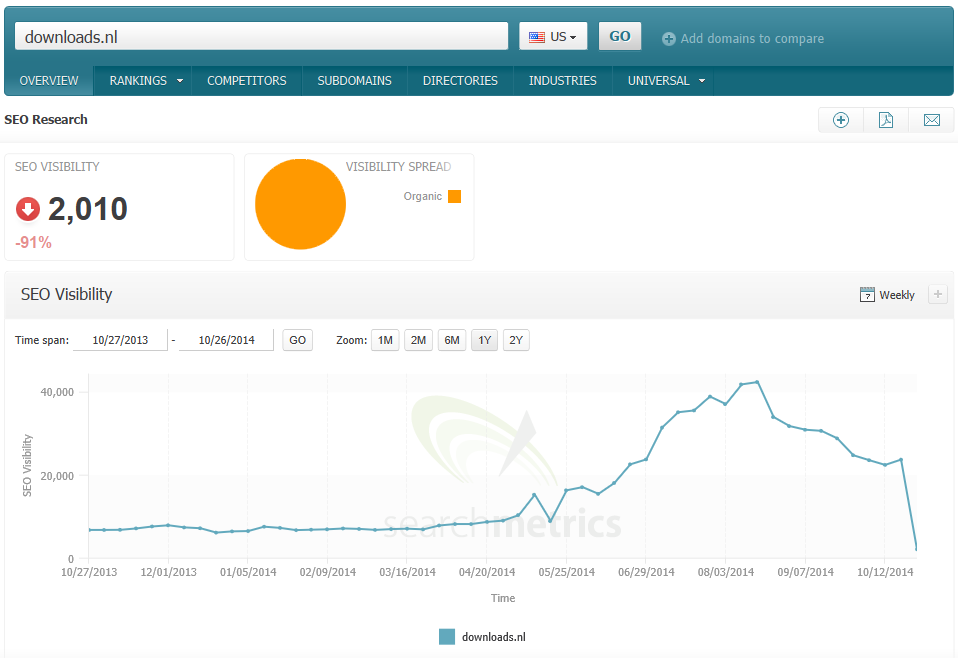Set chart zoom to 1M

(385, 340)
